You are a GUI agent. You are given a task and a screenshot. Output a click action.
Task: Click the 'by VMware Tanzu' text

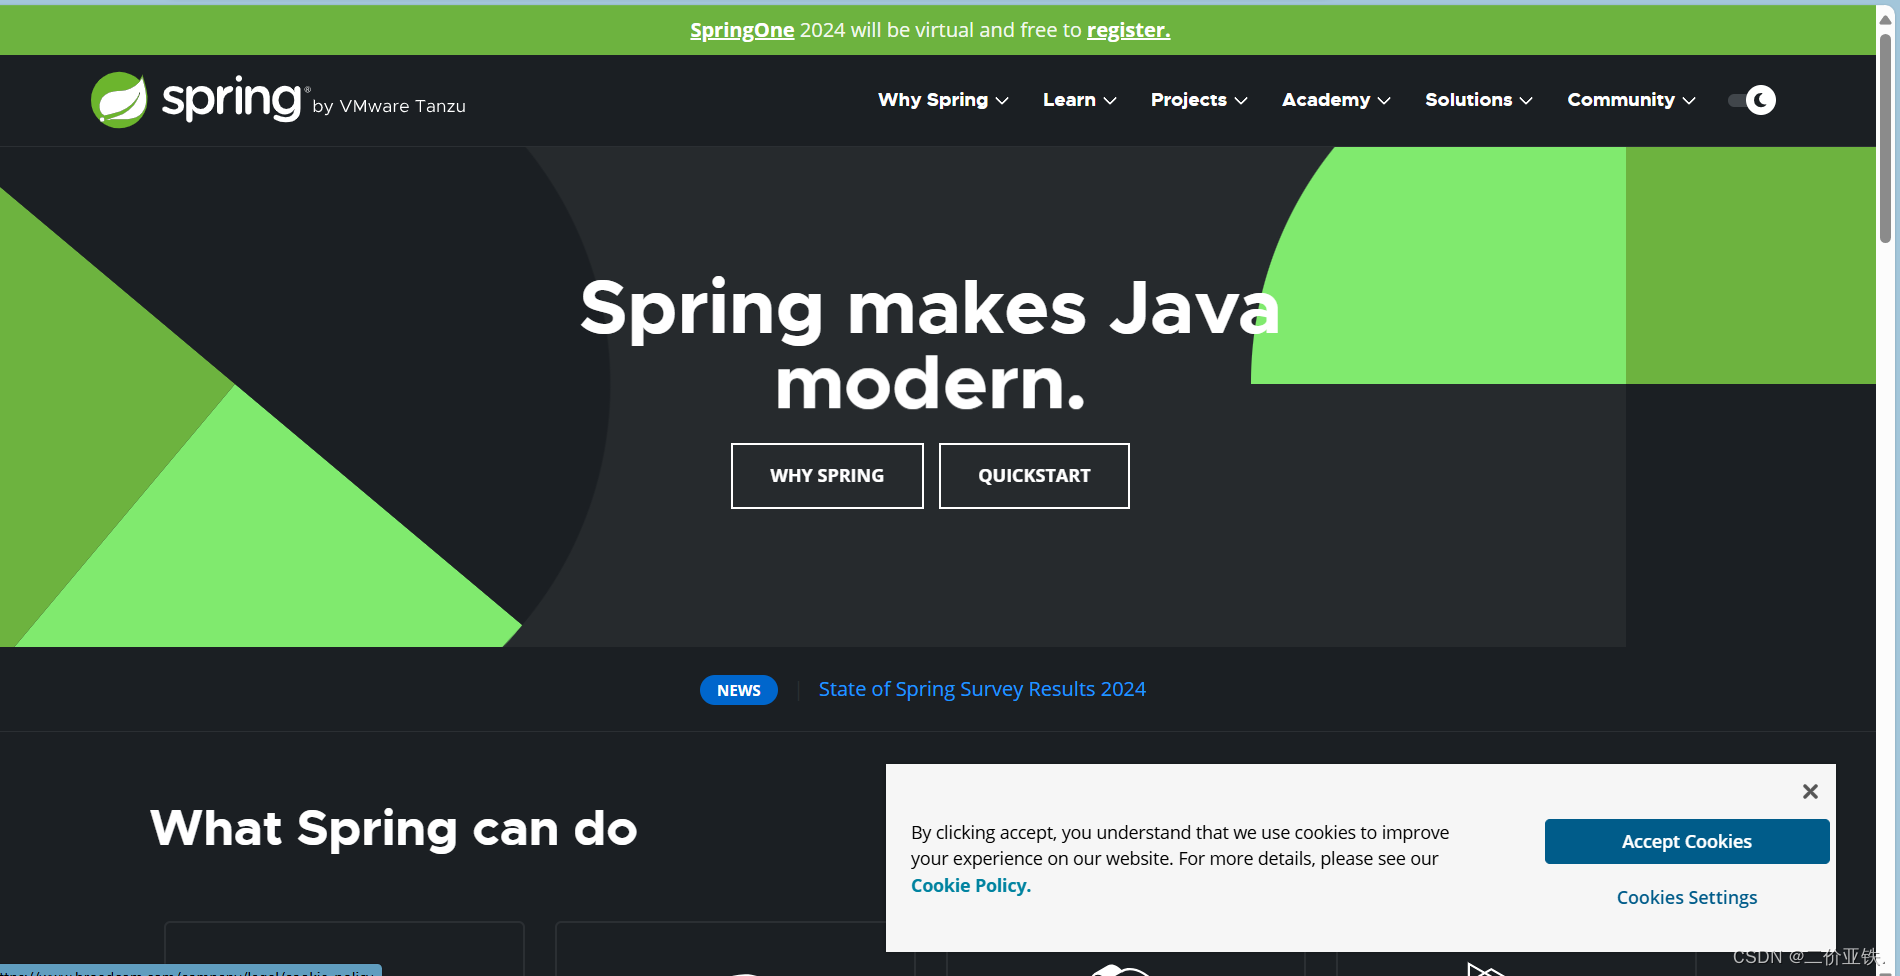coord(389,106)
